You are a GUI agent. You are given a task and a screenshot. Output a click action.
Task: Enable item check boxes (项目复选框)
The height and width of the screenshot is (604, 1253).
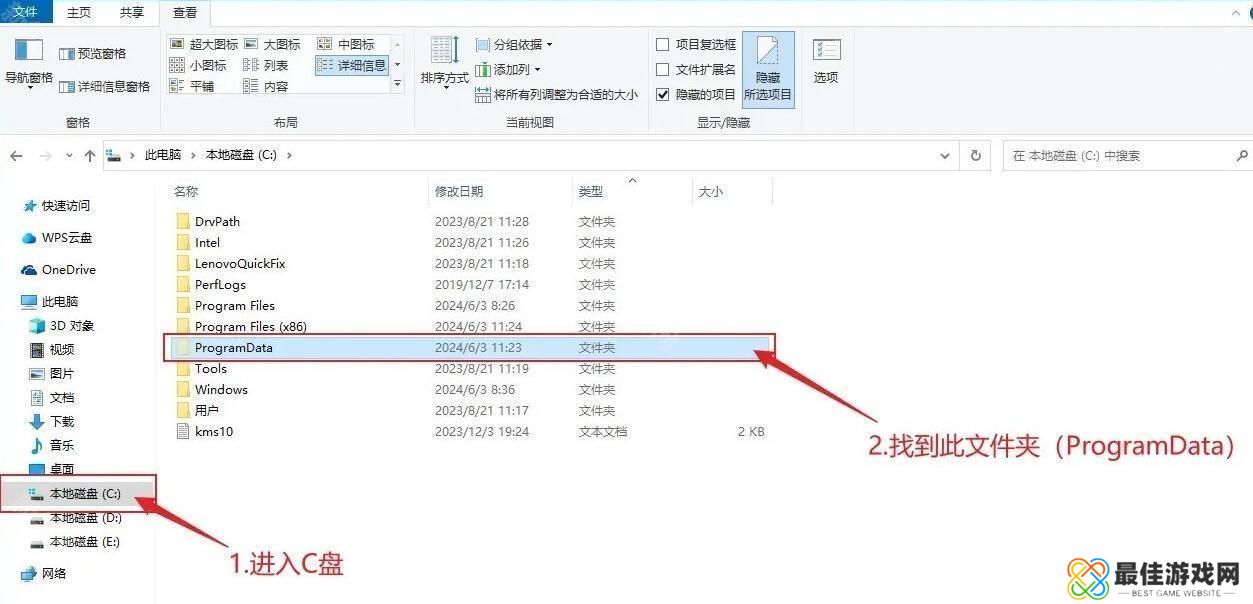[x=662, y=45]
